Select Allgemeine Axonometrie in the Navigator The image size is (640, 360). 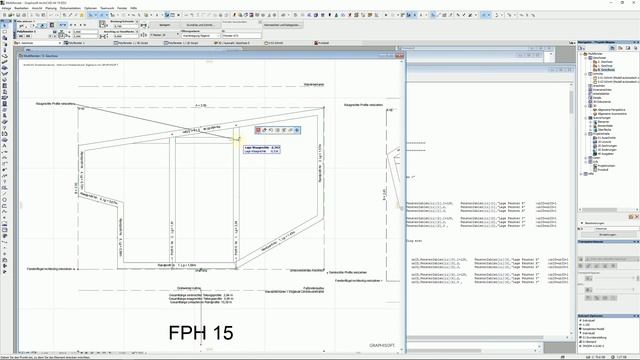click(612, 114)
